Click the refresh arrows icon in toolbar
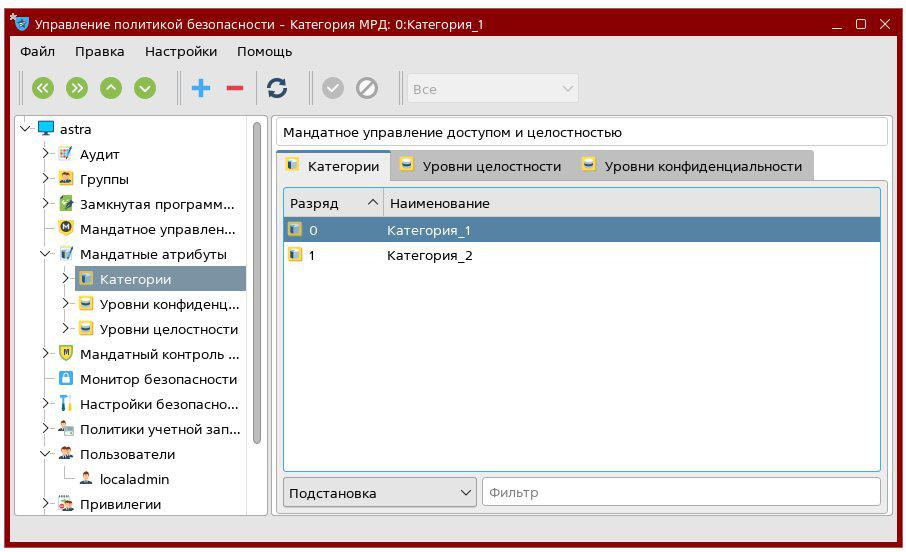Image resolution: width=906 pixels, height=552 pixels. pyautogui.click(x=277, y=88)
